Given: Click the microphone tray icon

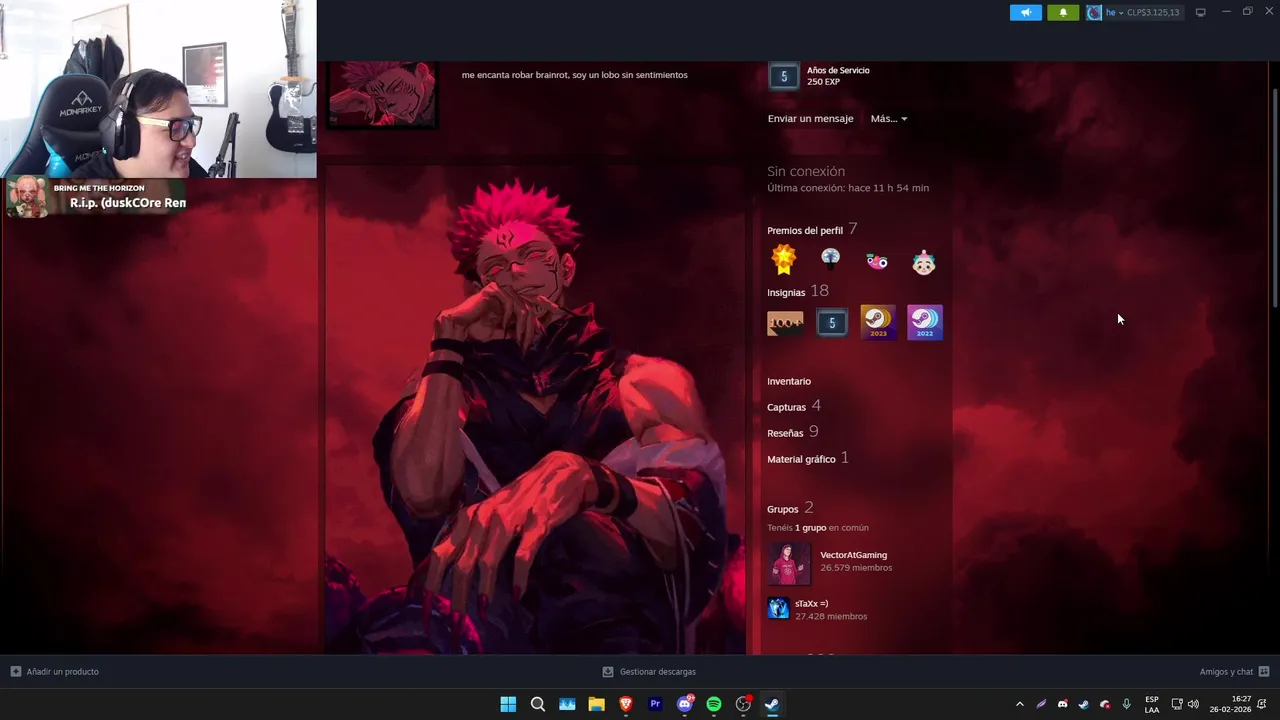Looking at the screenshot, I should pos(1127,704).
